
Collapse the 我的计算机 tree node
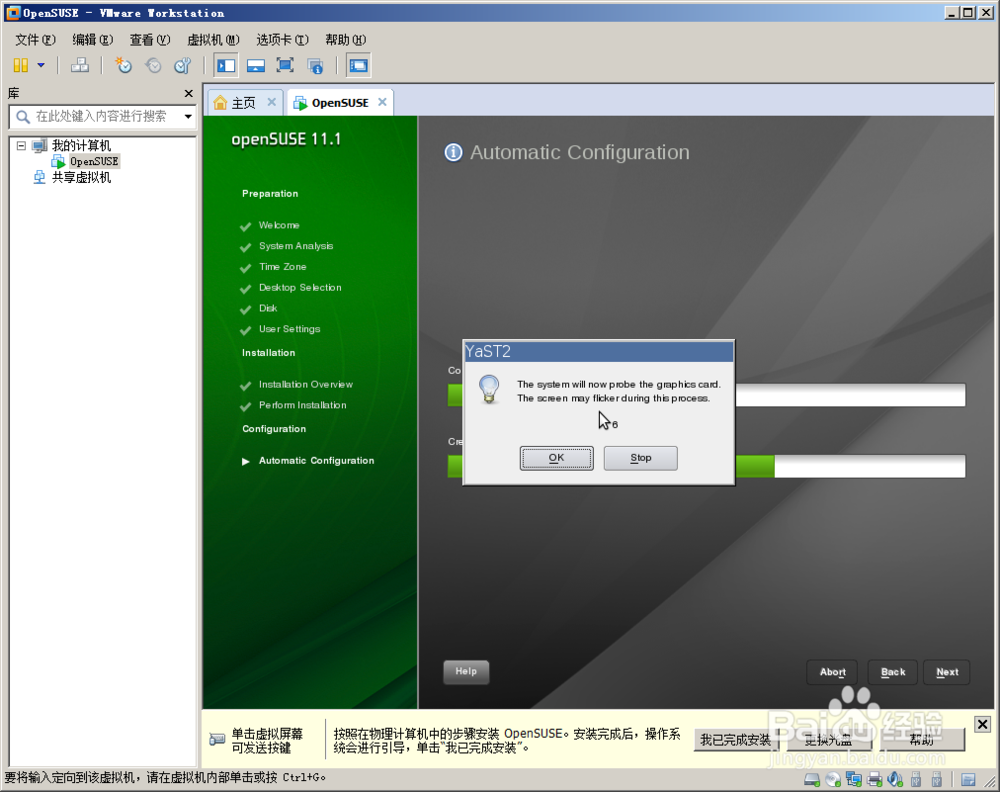21,145
